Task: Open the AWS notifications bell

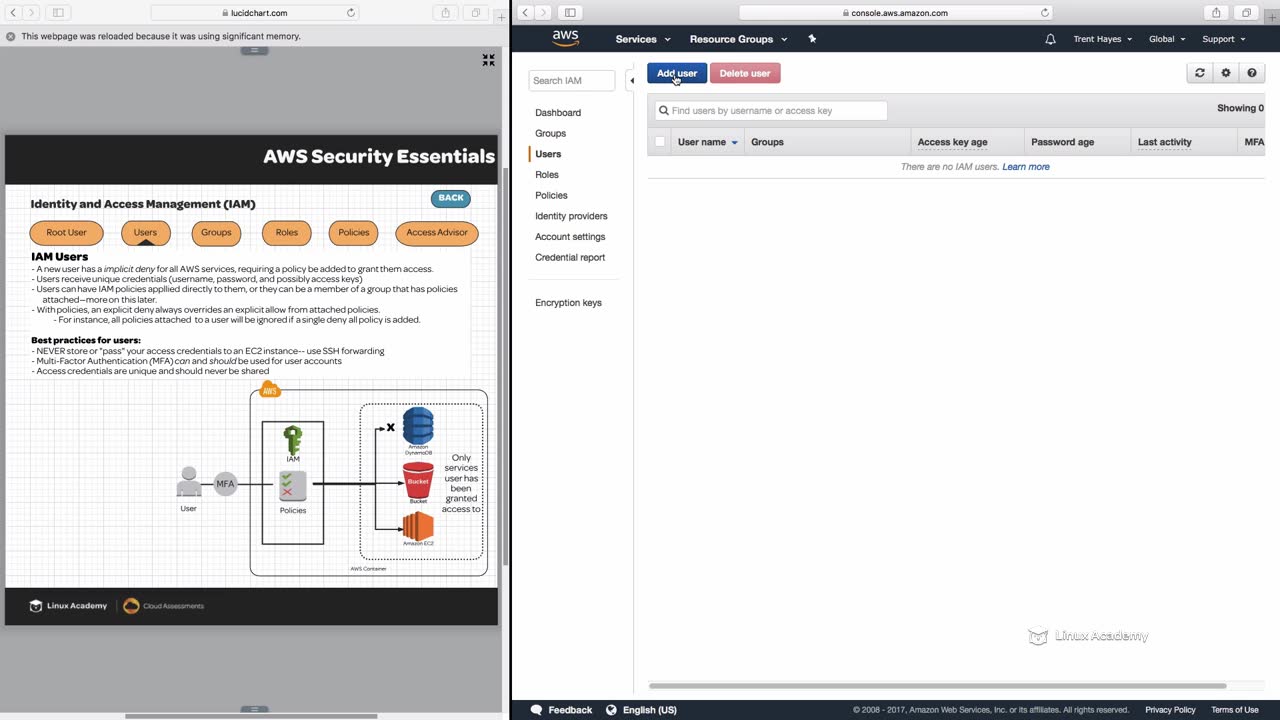Action: pos(1050,39)
